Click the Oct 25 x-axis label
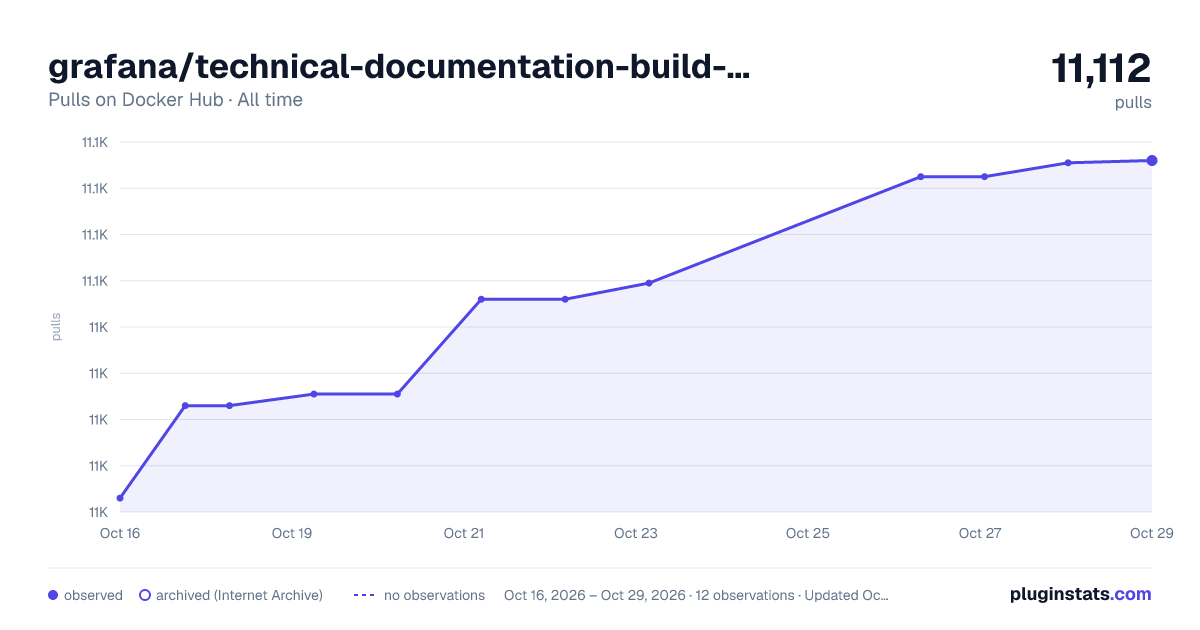 [x=808, y=533]
